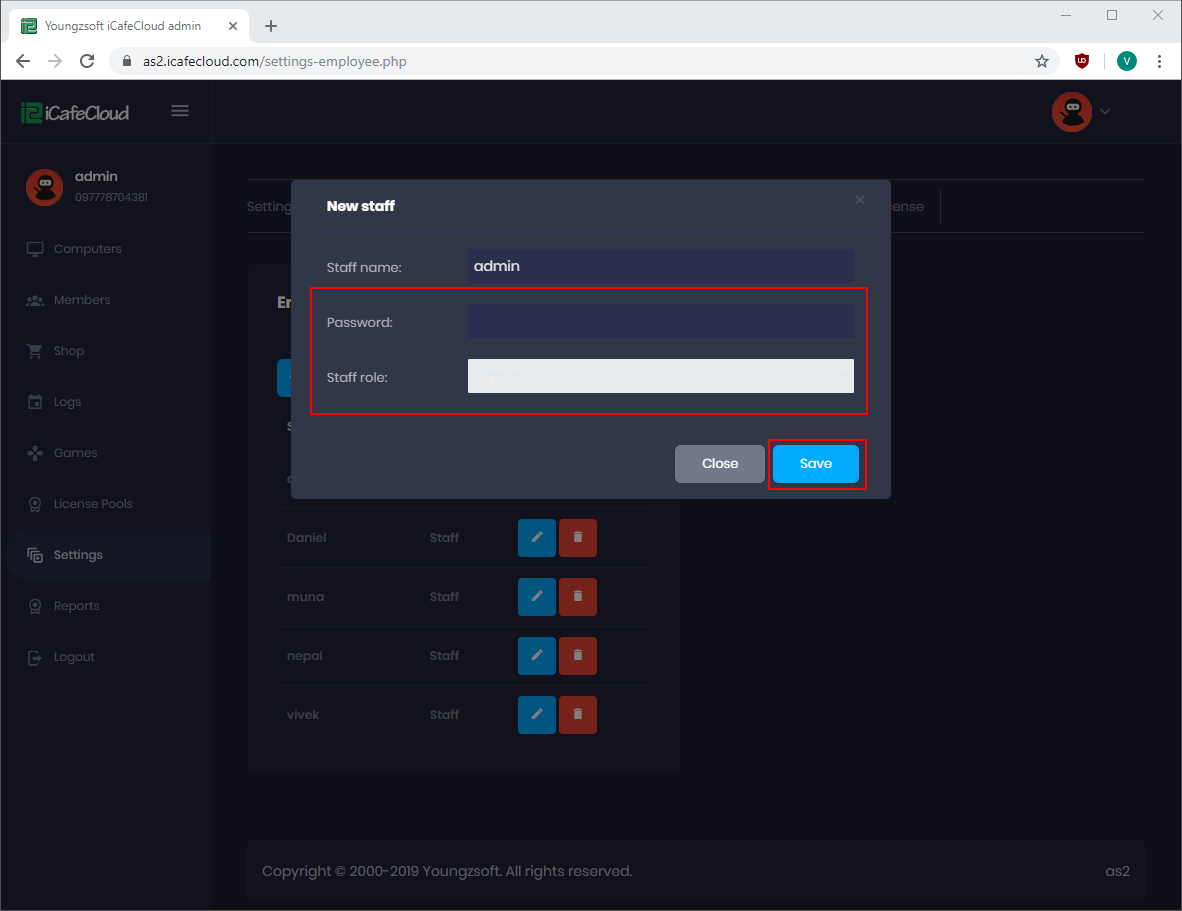
Task: Click the edit pencil icon for Daniel
Action: click(536, 538)
